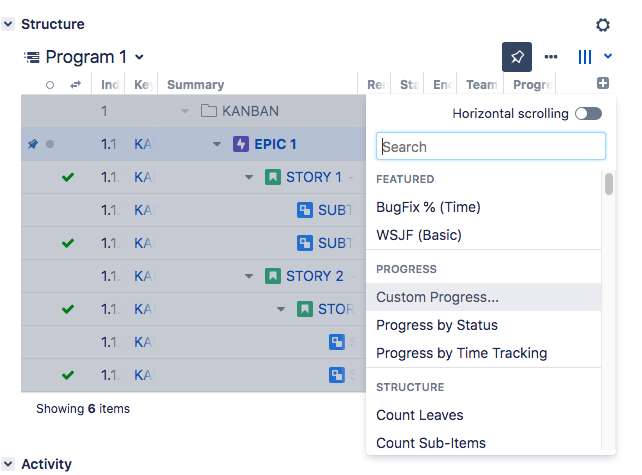Click the three-dots more options button

point(551,57)
